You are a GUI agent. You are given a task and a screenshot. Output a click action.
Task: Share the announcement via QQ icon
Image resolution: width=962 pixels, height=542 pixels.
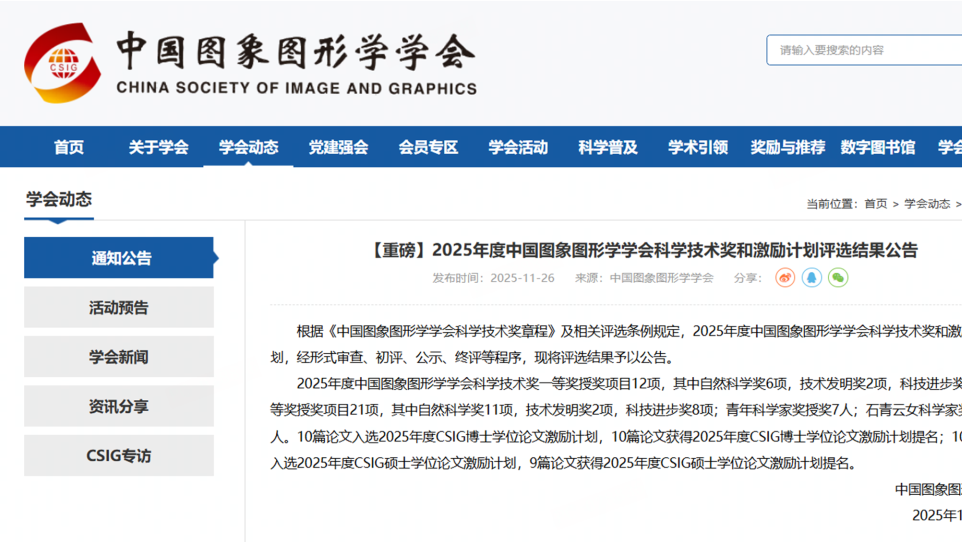[811, 278]
